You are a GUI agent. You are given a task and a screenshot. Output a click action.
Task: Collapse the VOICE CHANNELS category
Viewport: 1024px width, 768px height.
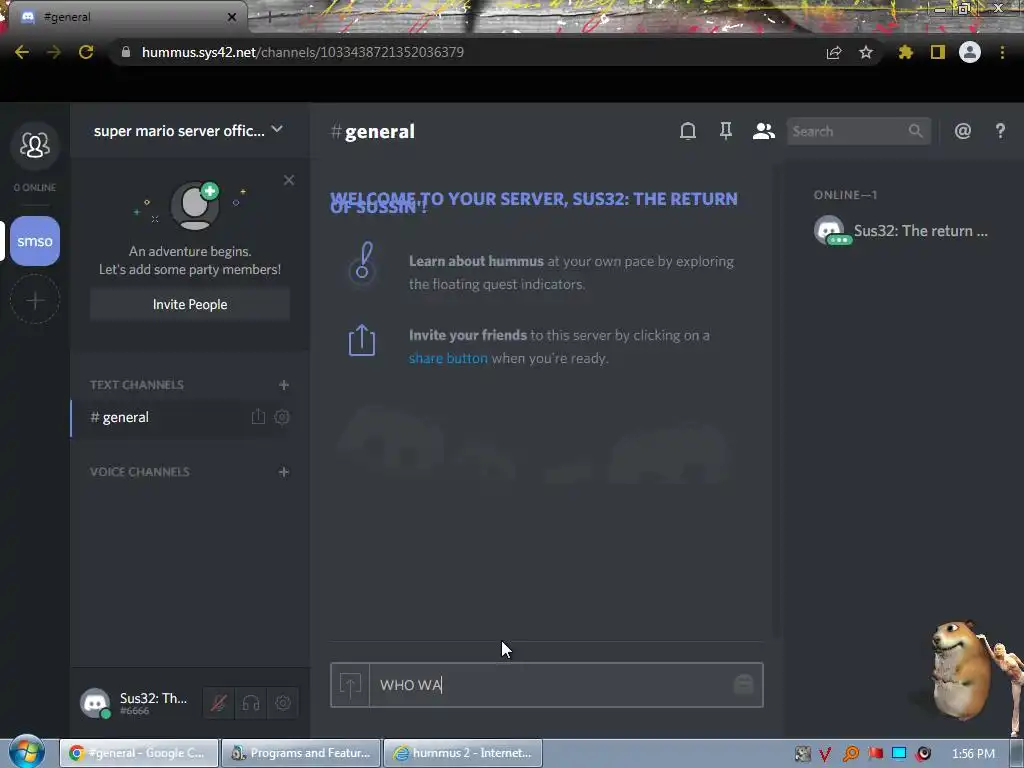tap(140, 472)
